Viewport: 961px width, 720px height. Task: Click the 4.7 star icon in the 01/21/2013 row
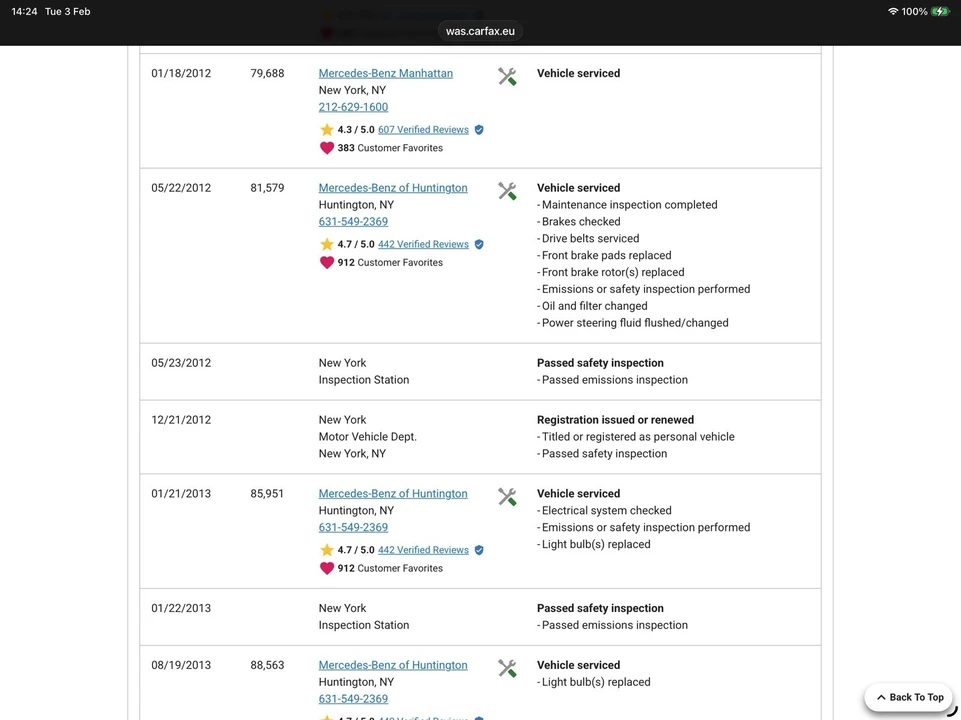pyautogui.click(x=327, y=550)
